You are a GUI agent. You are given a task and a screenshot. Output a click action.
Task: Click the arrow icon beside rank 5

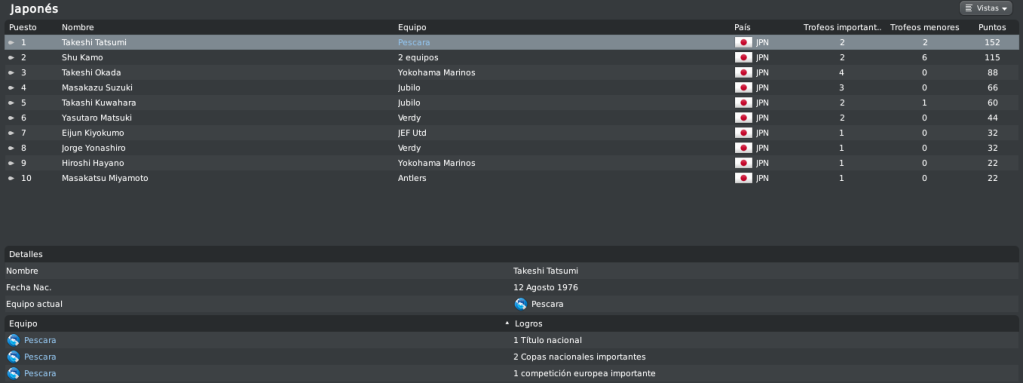11,102
